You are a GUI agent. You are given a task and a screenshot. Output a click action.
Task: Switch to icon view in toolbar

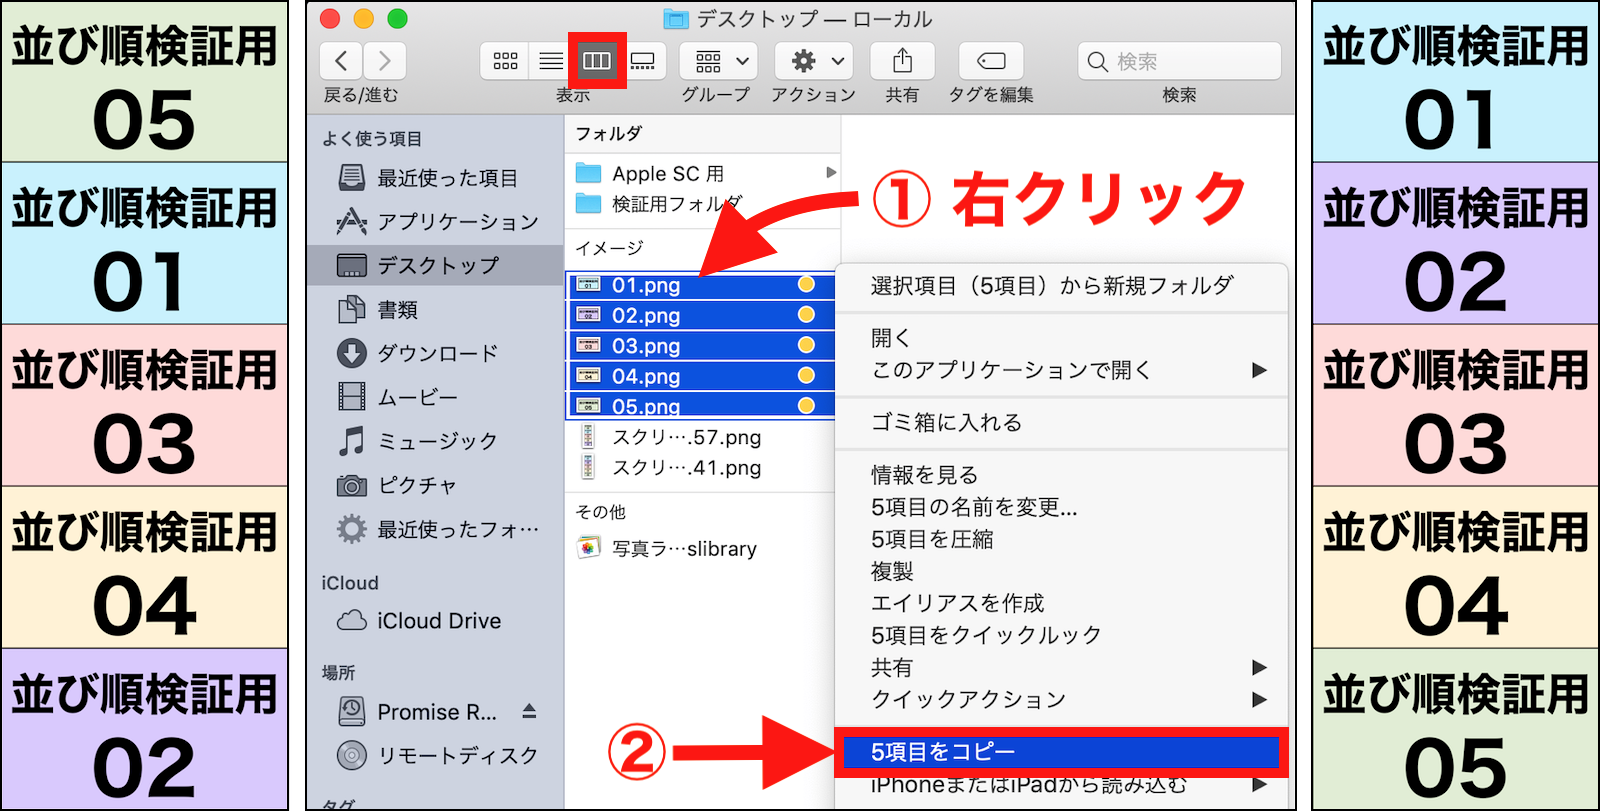click(505, 61)
